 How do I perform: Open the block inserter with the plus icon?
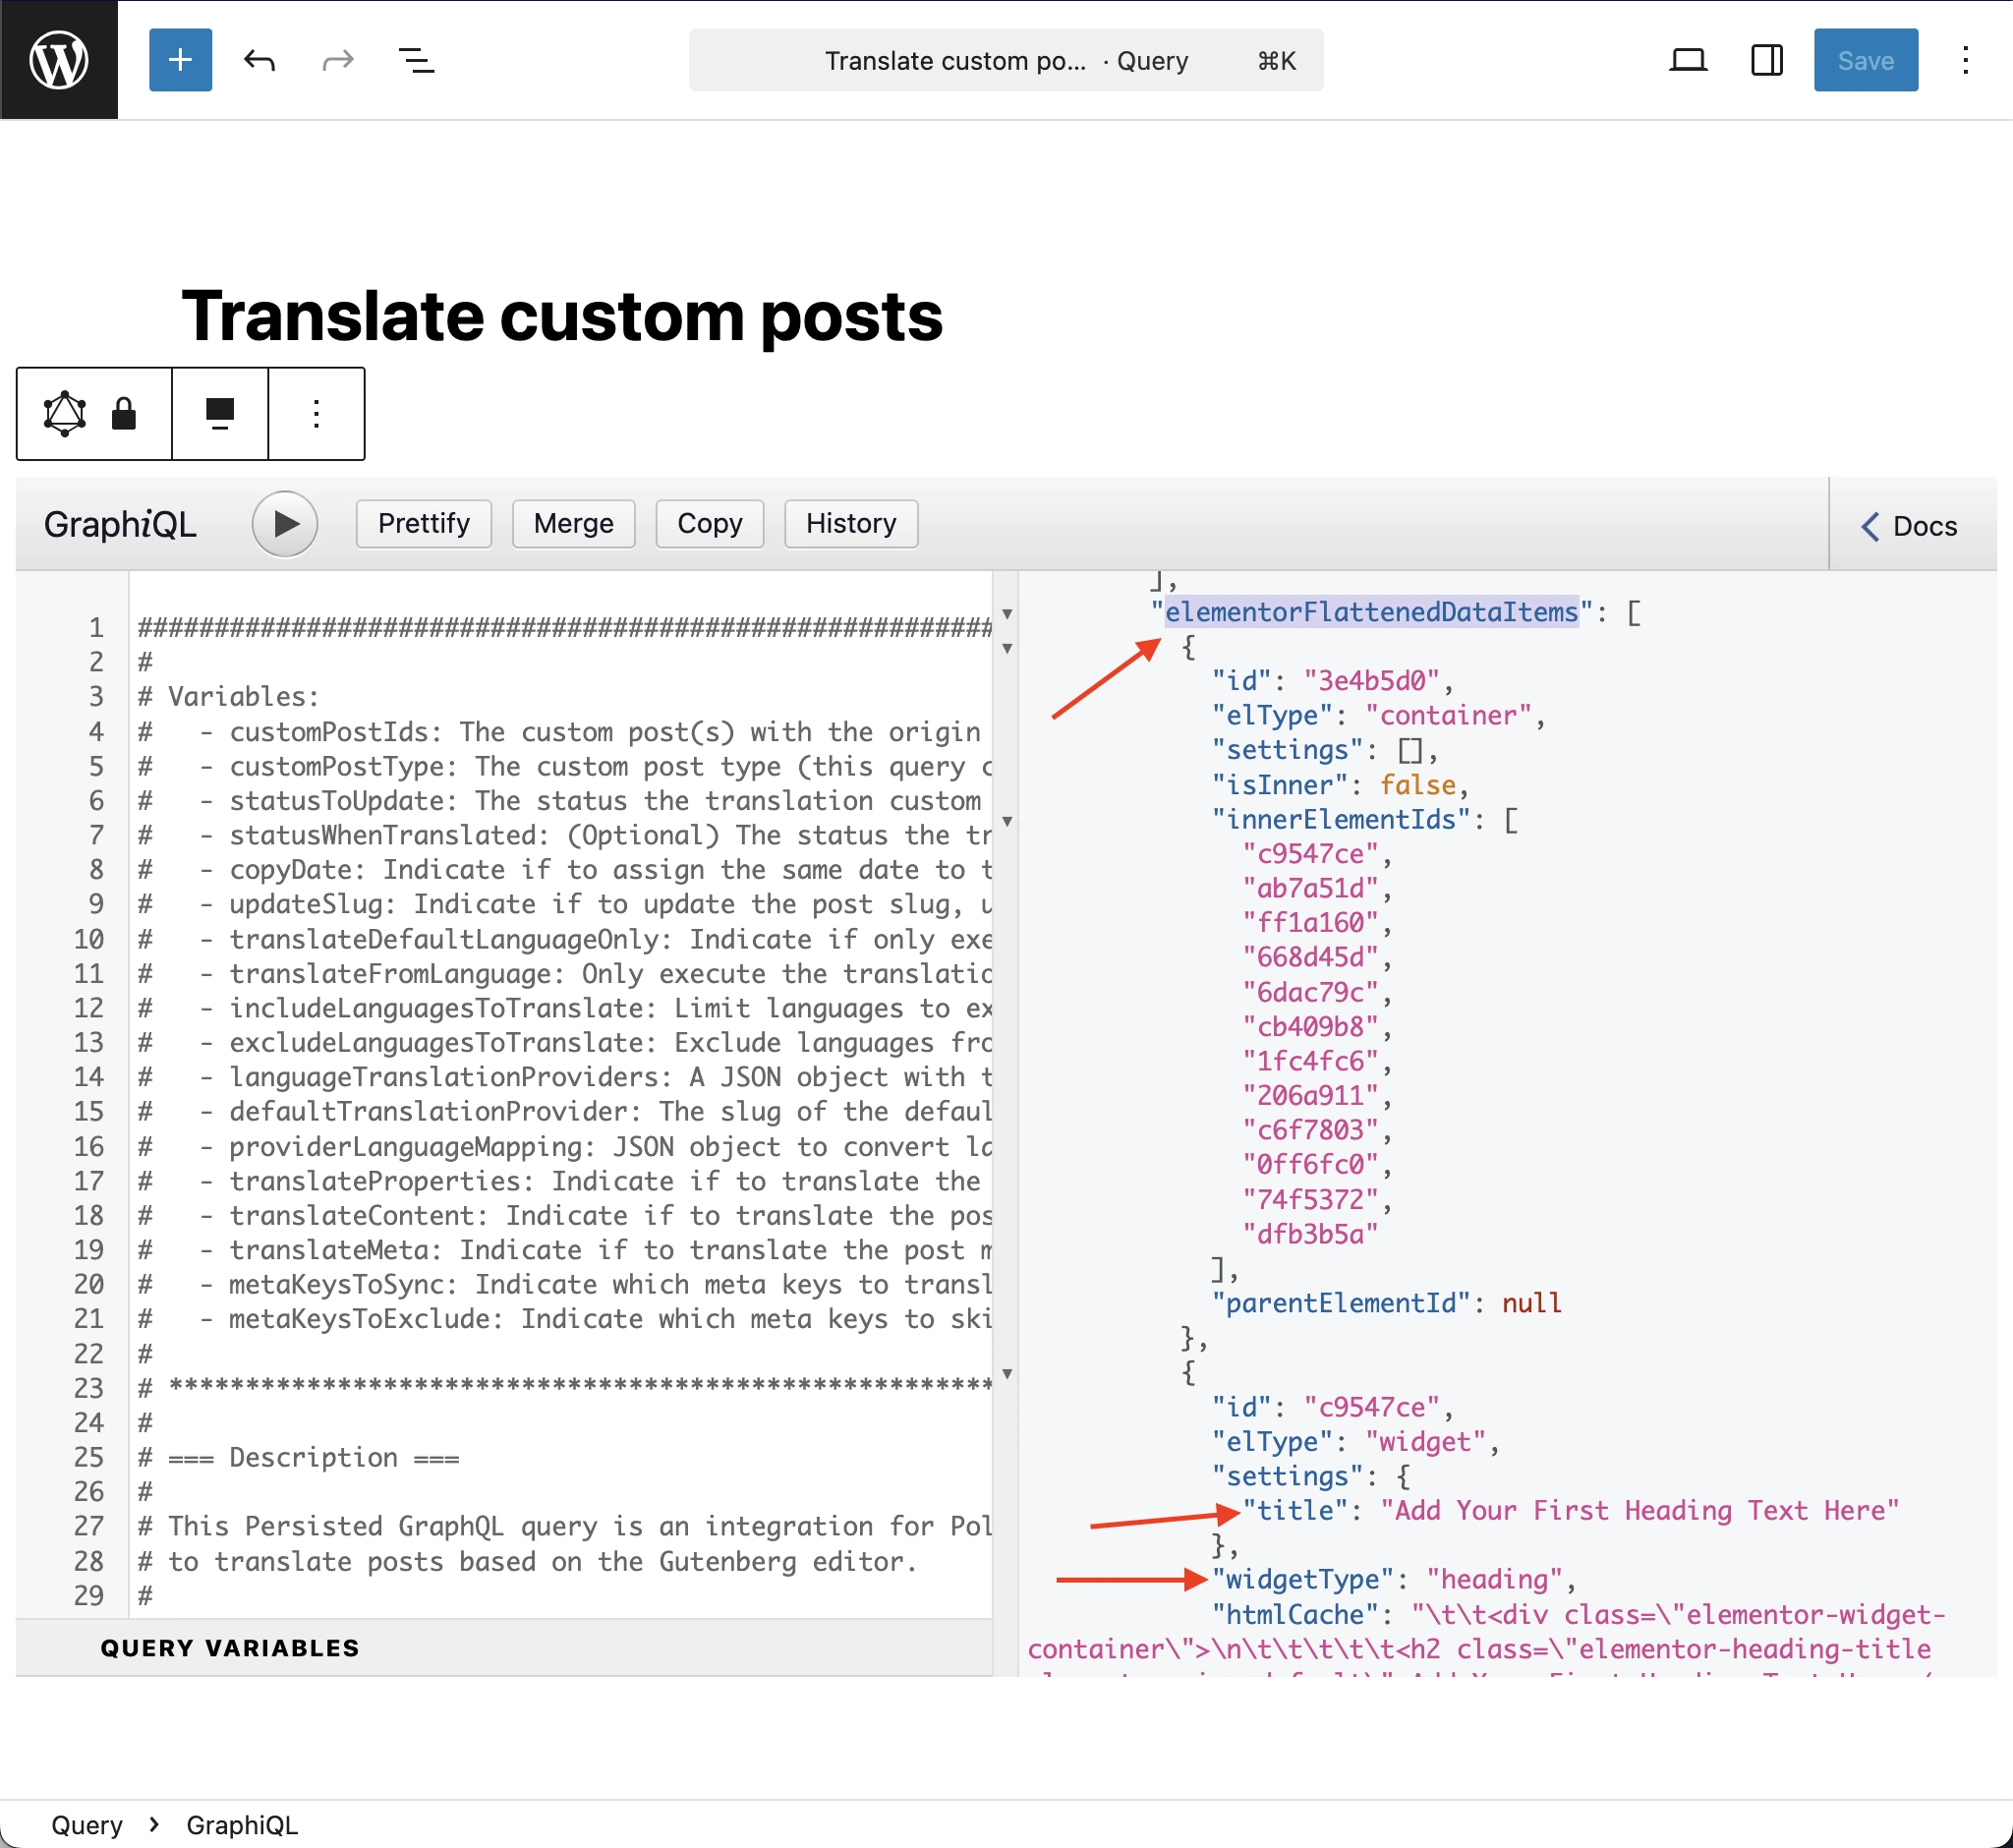(x=180, y=60)
